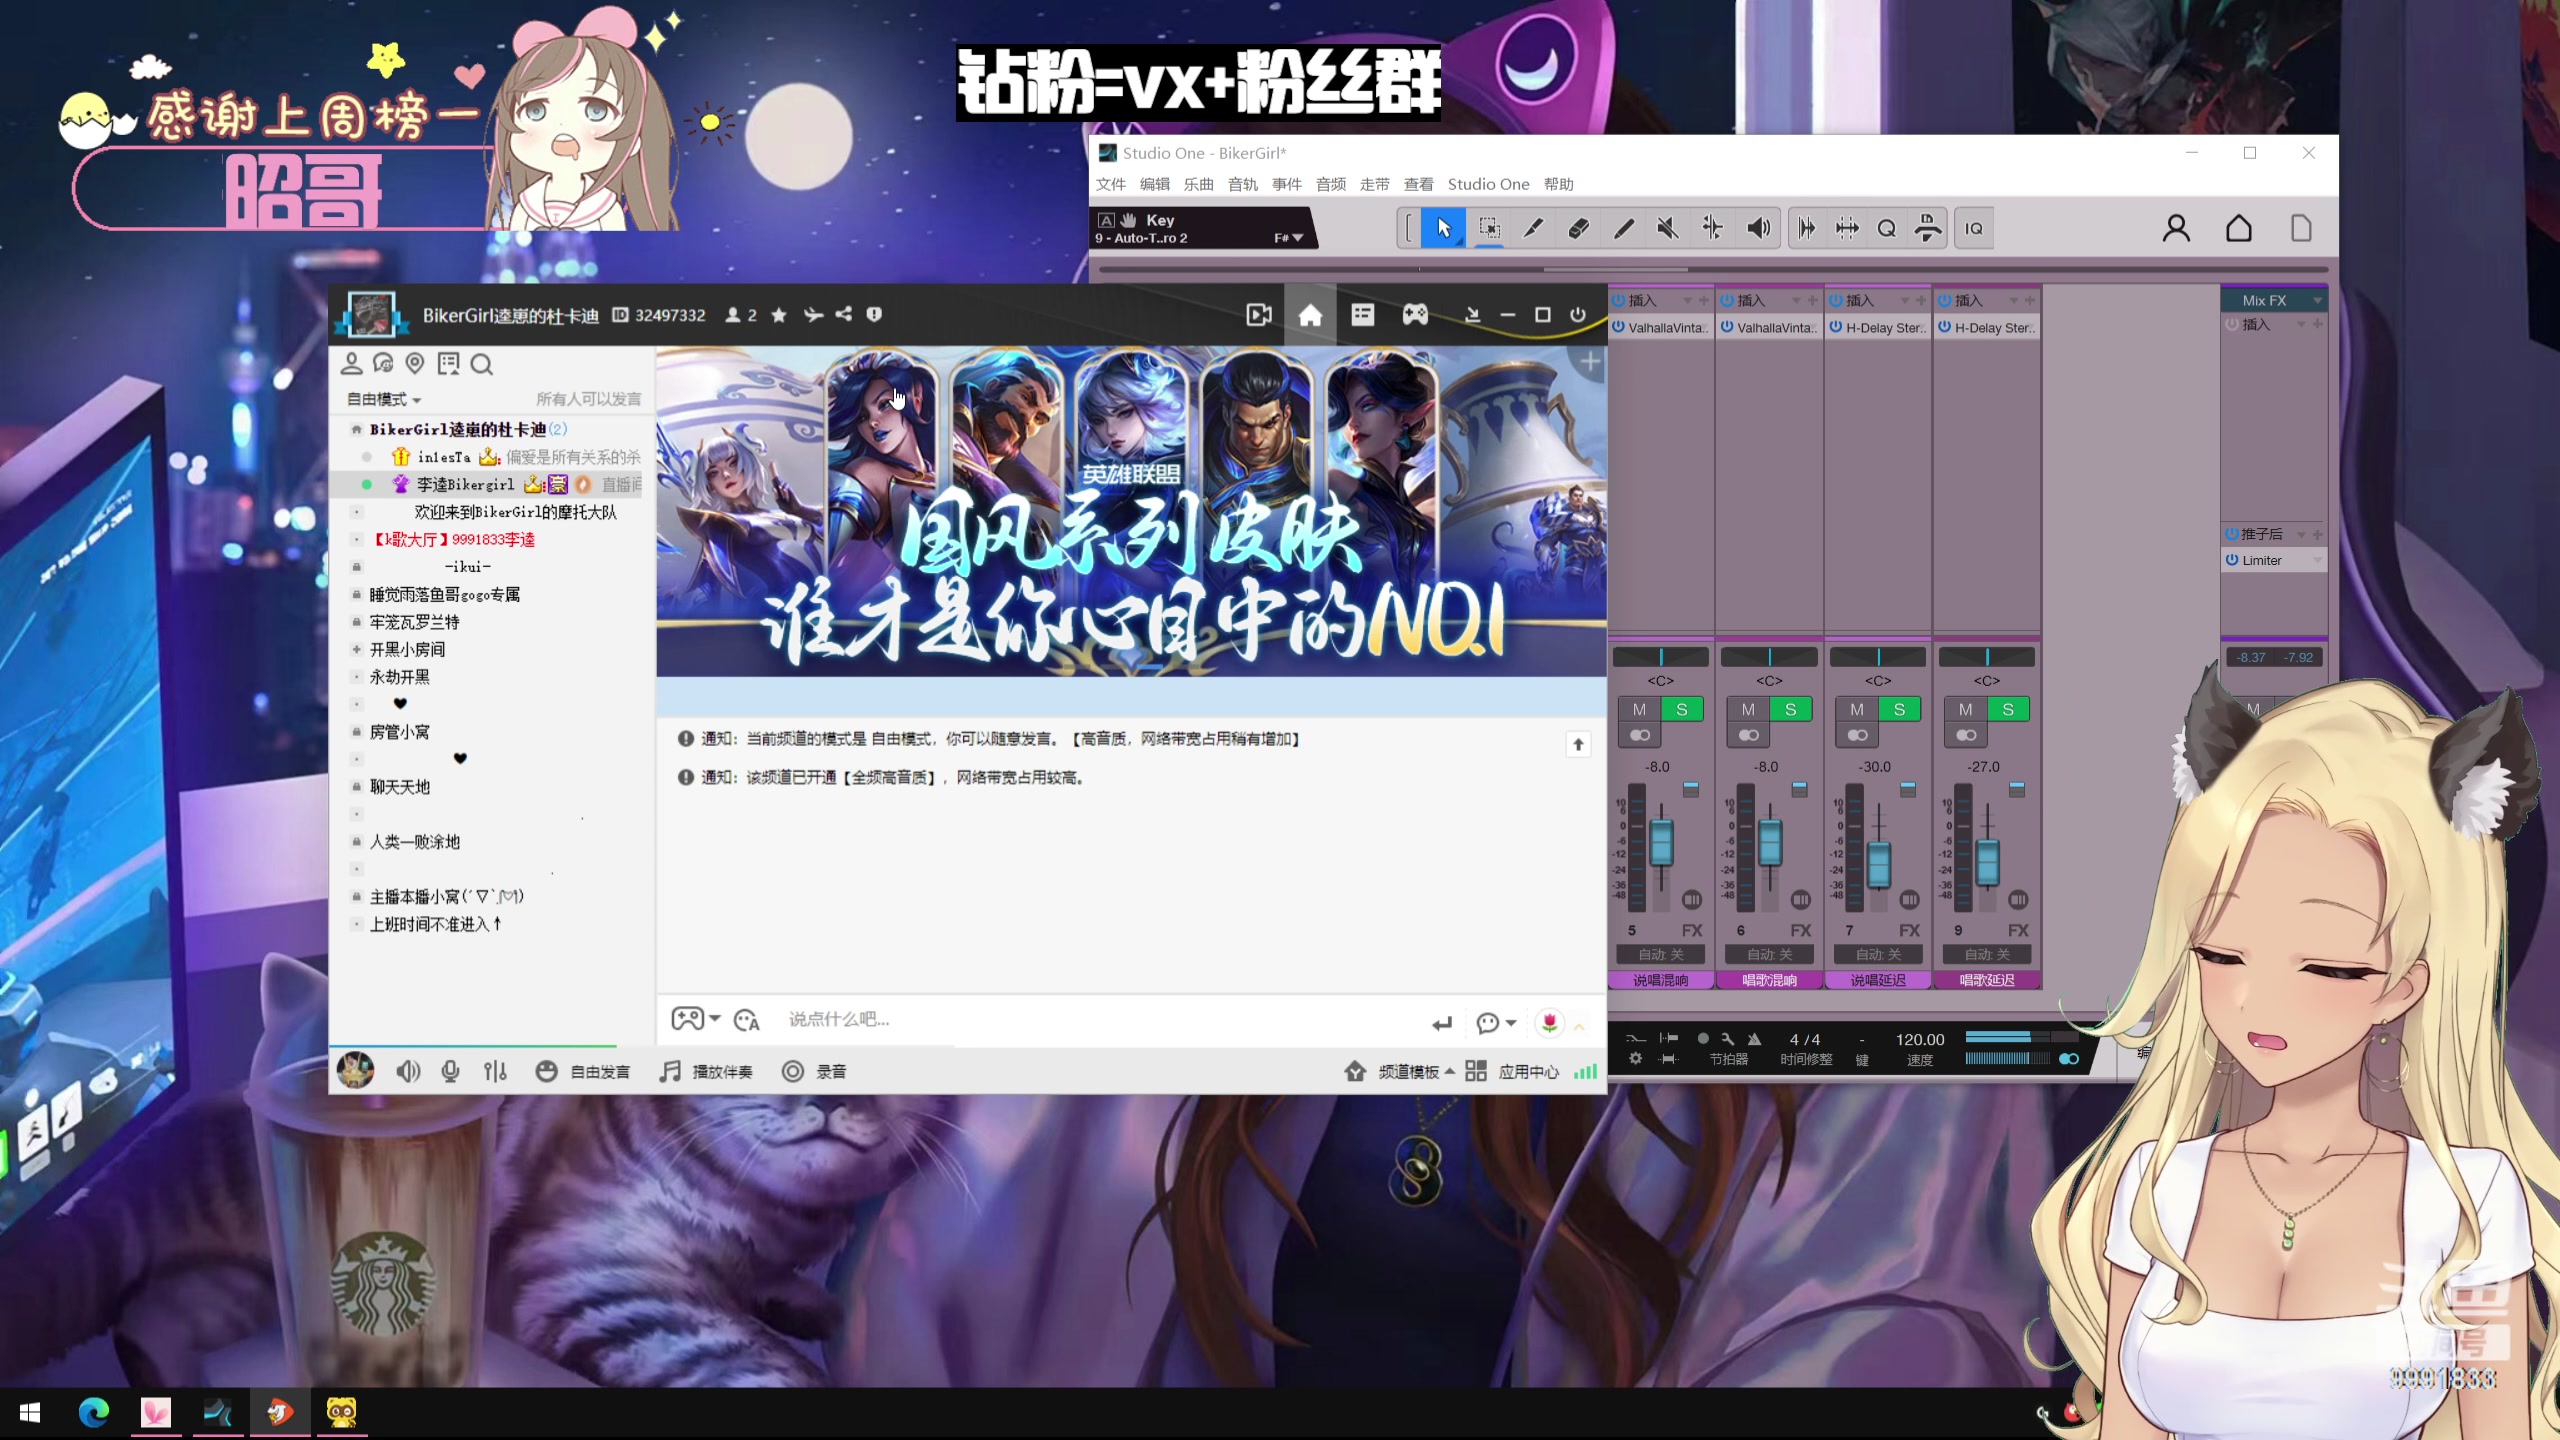The height and width of the screenshot is (1440, 2560).
Task: Click the speaker volume icon in YY bottom bar
Action: point(407,1072)
